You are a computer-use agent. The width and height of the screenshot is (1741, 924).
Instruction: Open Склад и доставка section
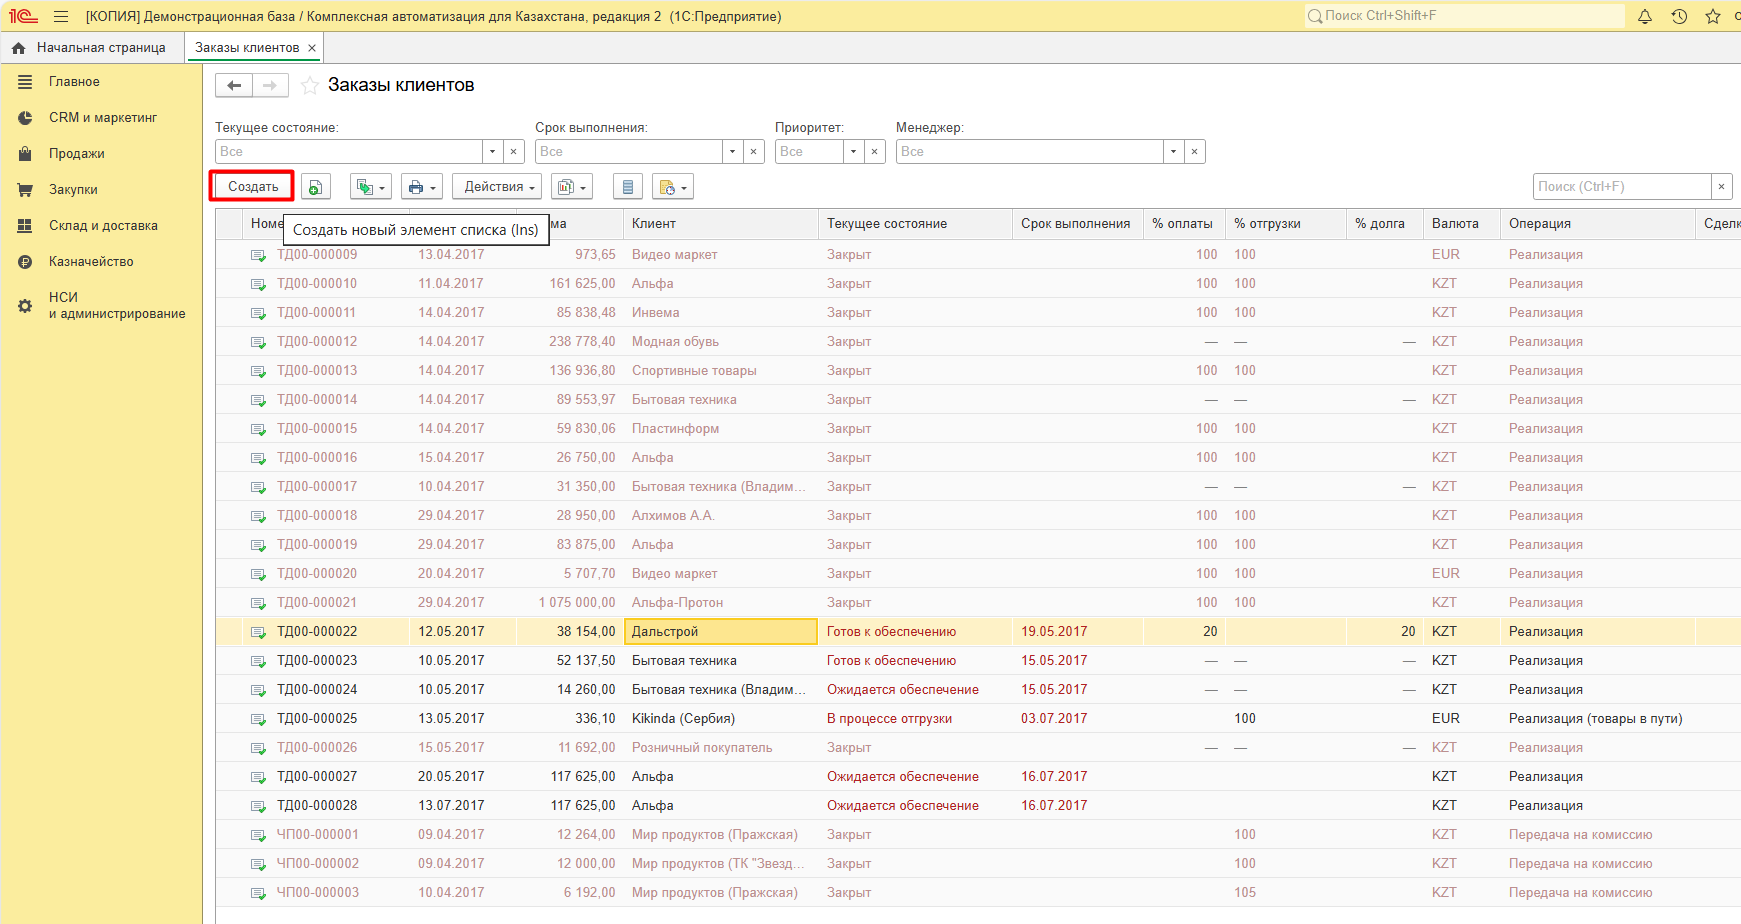(103, 226)
